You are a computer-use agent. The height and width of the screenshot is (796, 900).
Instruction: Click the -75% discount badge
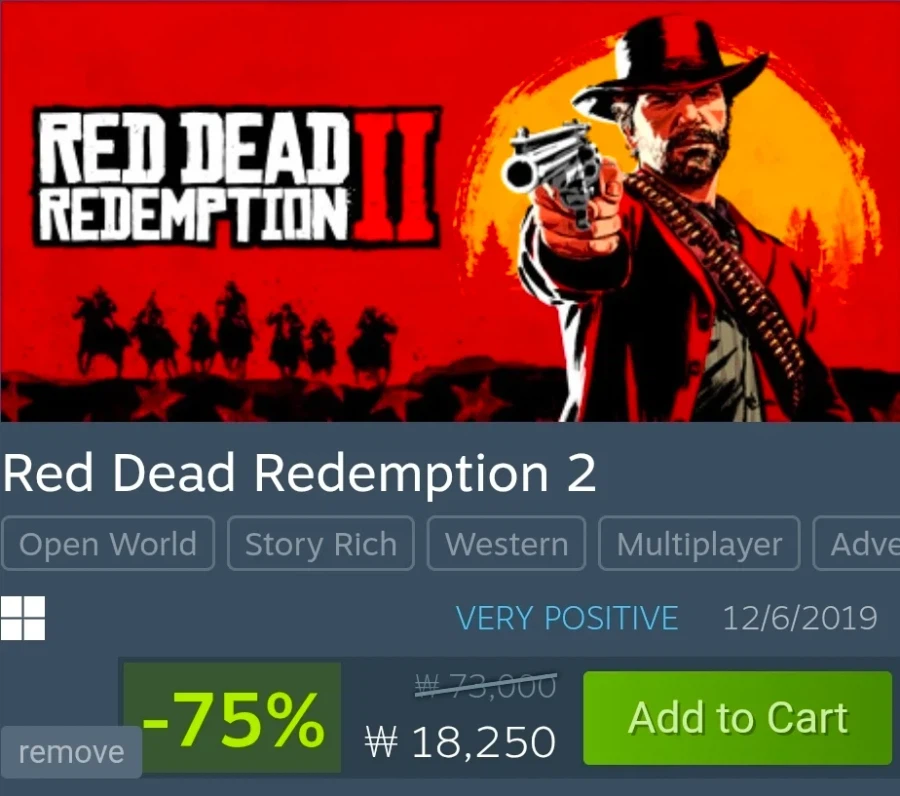tap(232, 717)
